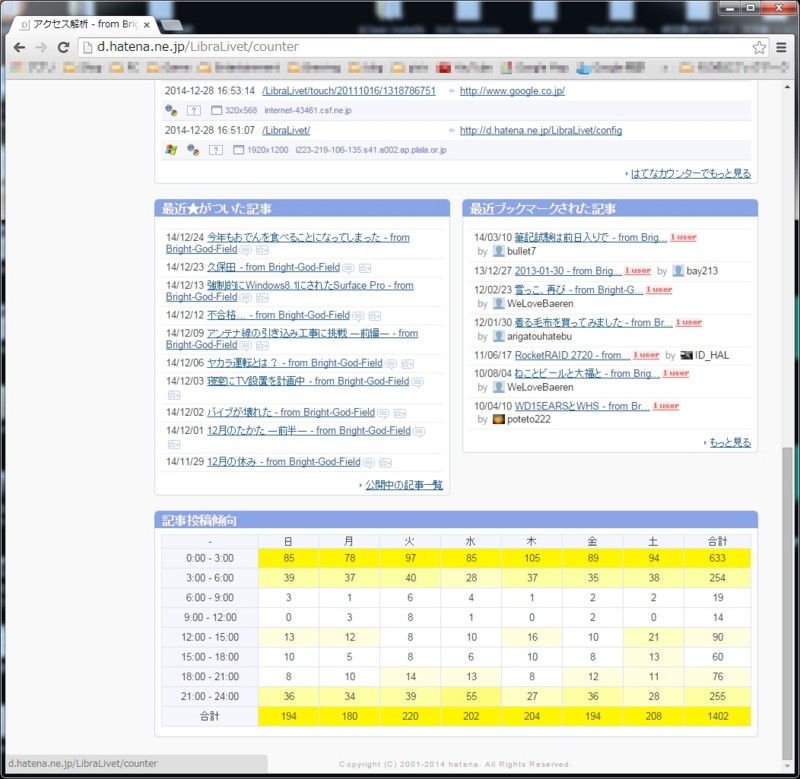Click arigatouhatebu user avatar icon
Viewport: 800px width, 779px height.
[x=498, y=336]
